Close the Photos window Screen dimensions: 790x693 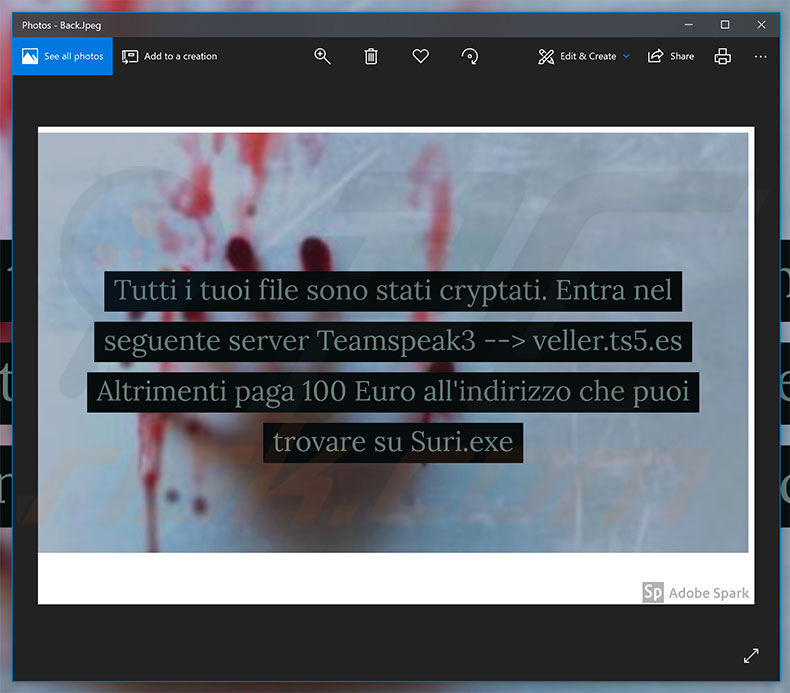click(765, 24)
